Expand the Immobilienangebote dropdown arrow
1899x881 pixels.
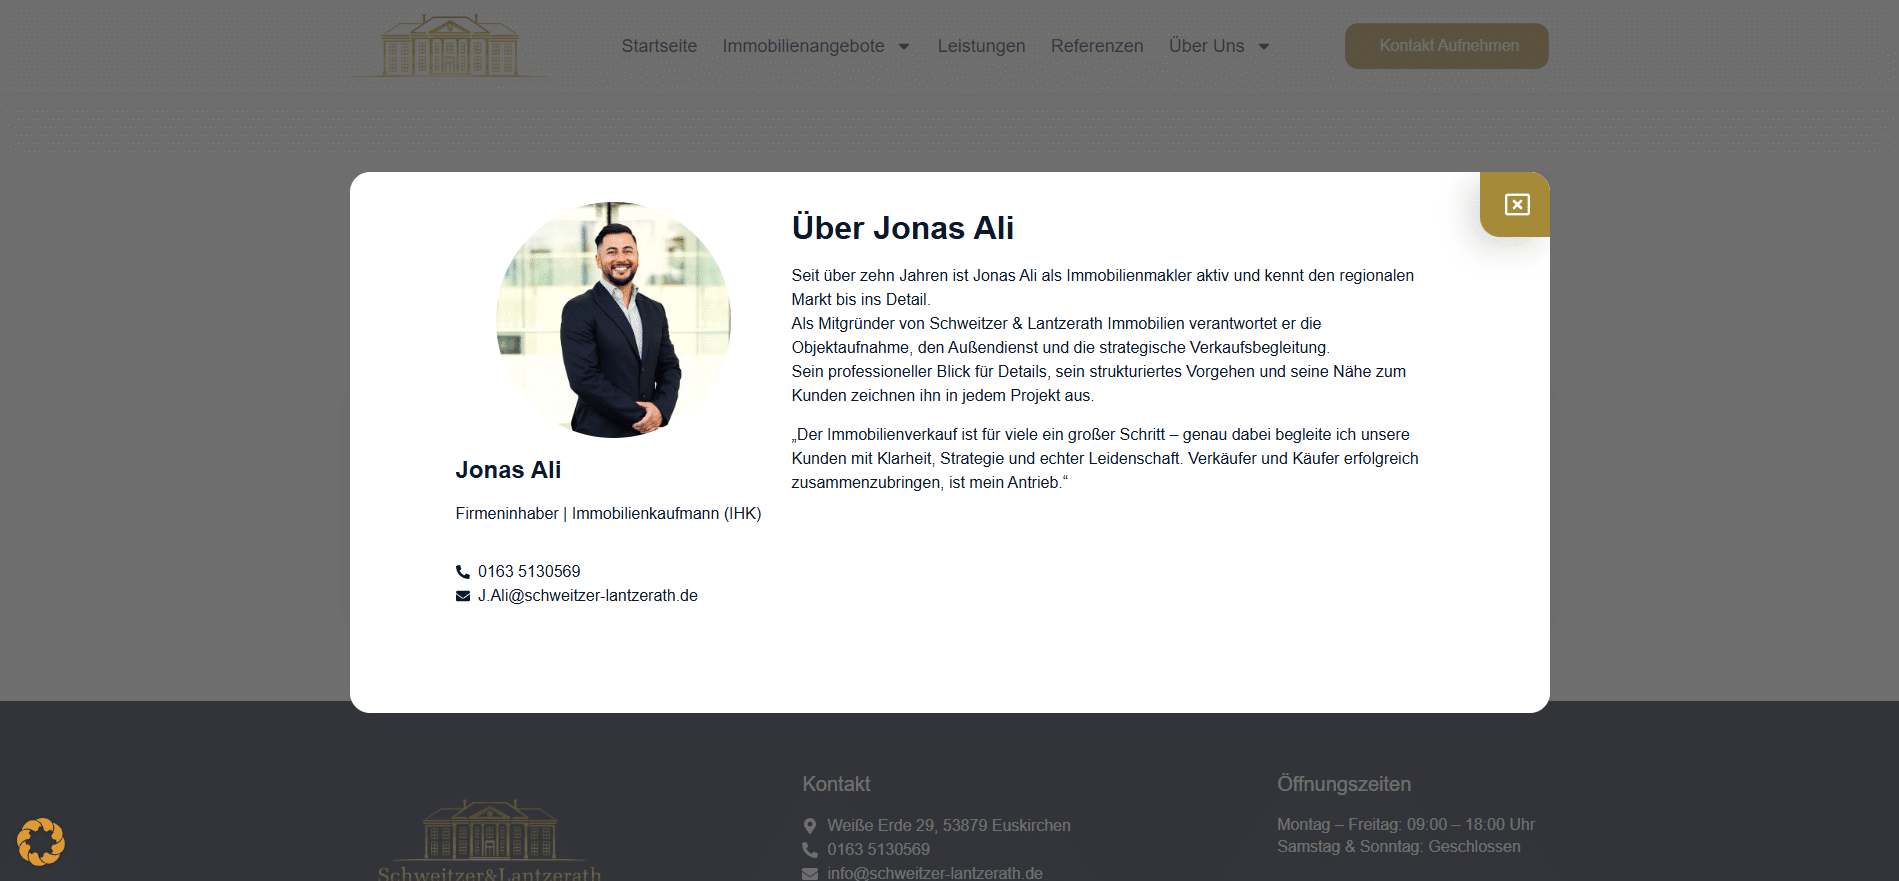tap(904, 47)
